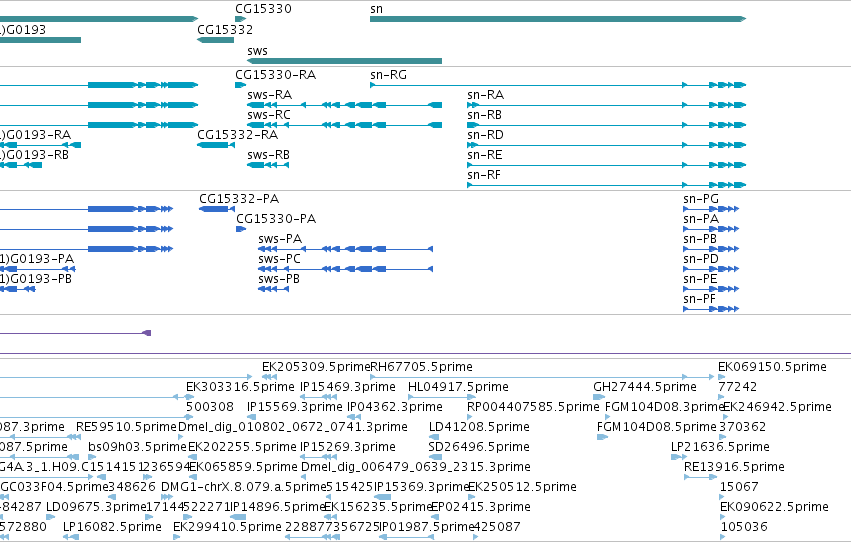Viewport: 851px width, 542px height.
Task: Select EST HL04917.5prime
Action: point(442,397)
